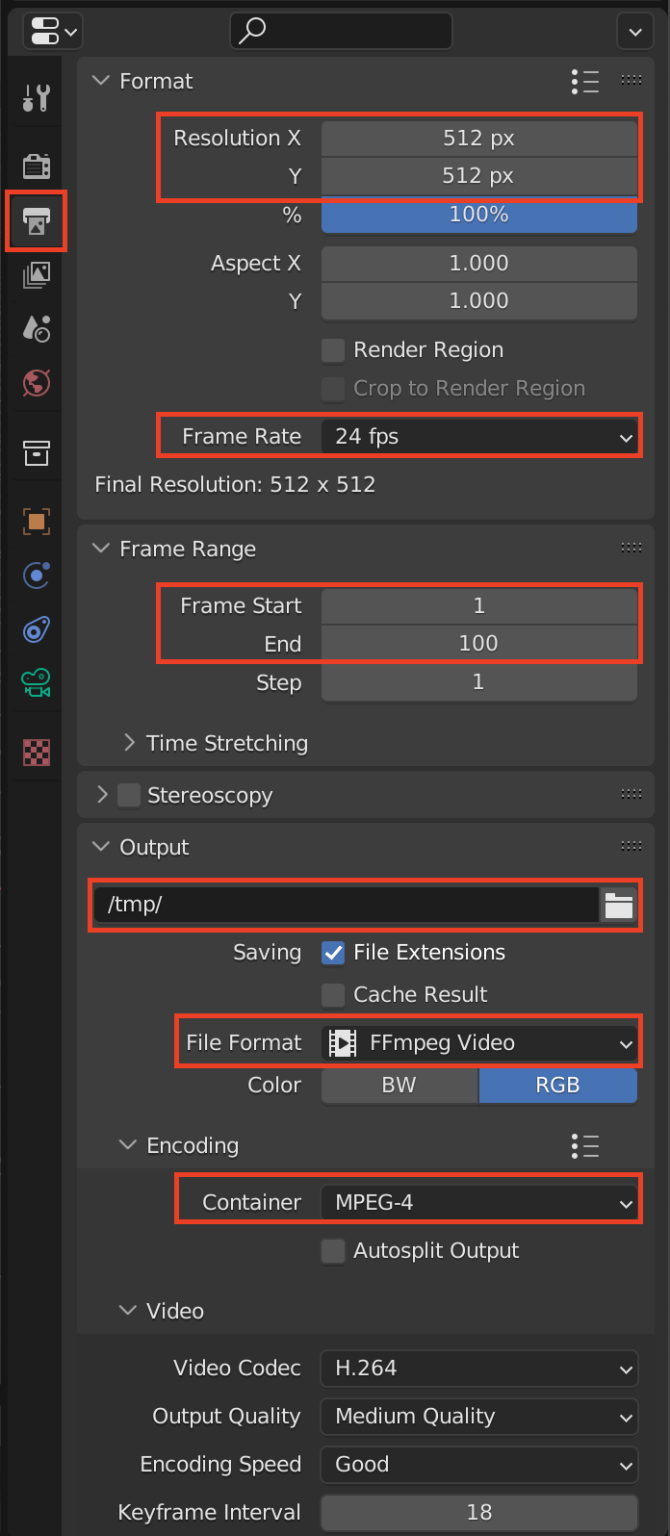Click the /tmp/ output path field
The image size is (670, 1536).
point(340,903)
